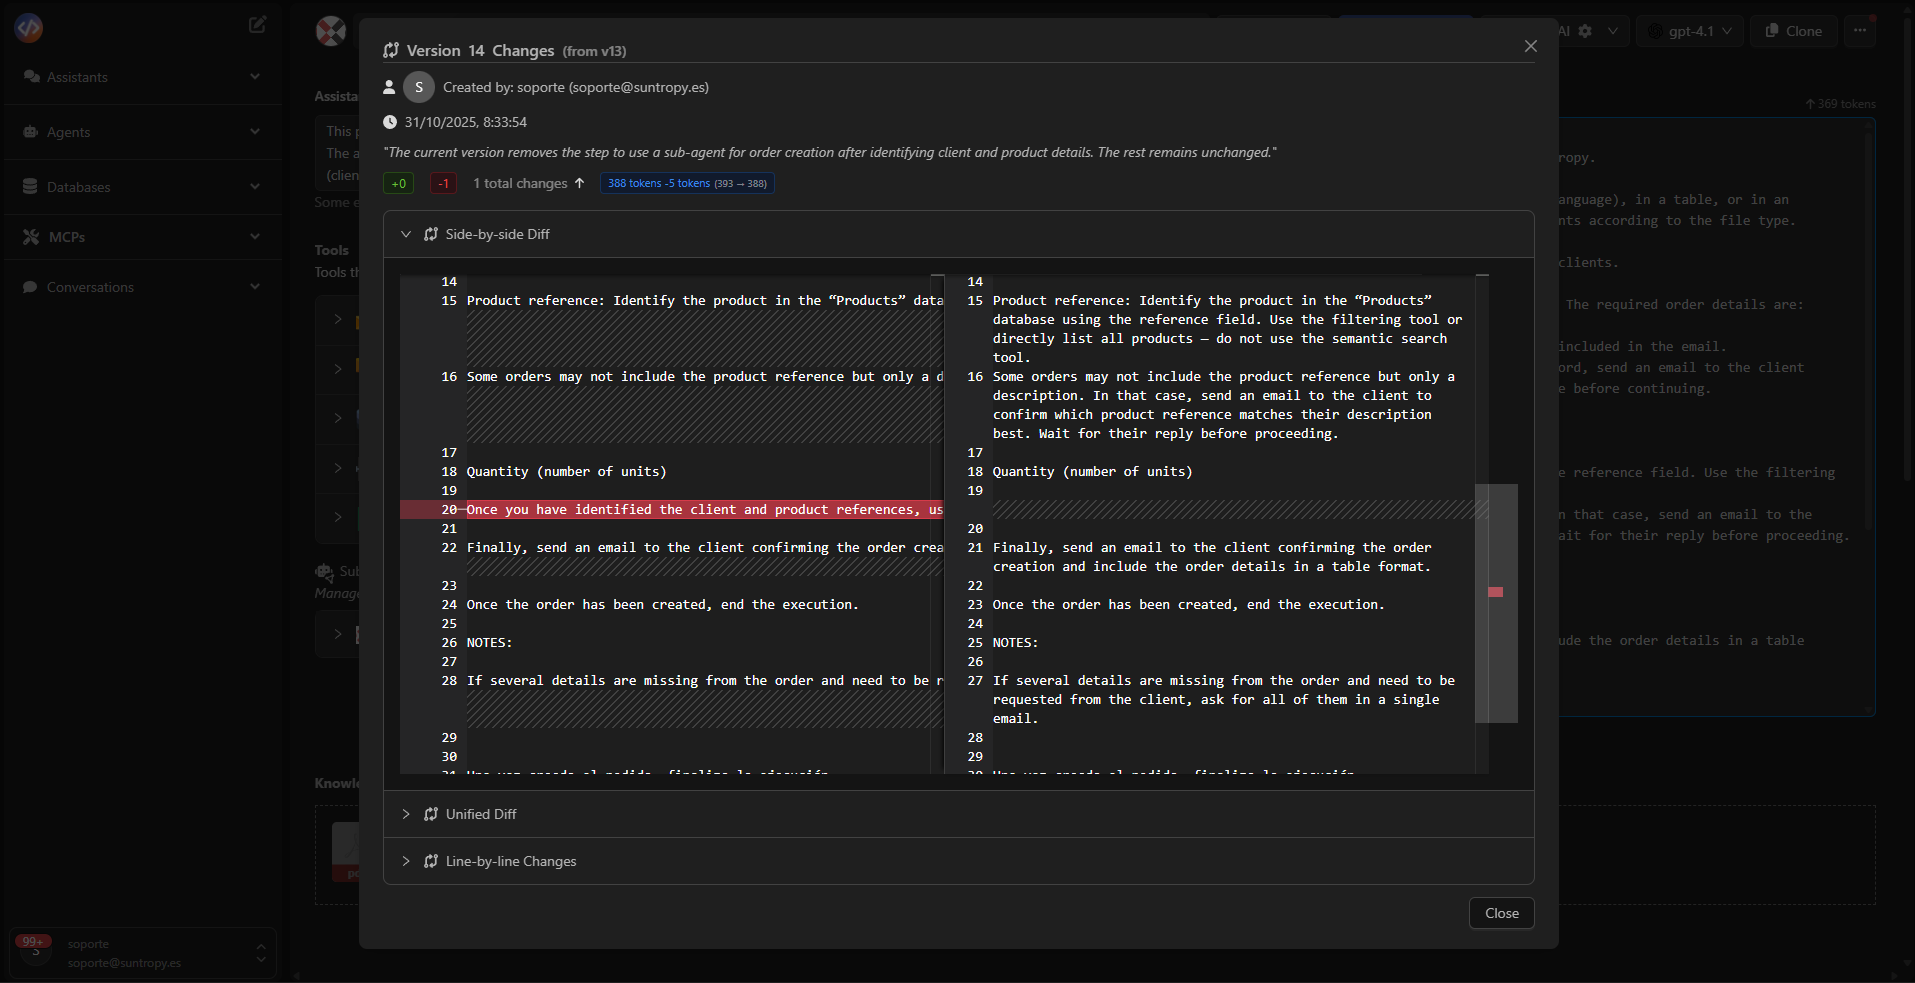Click 'Quantity (number of units)' in right pane
The image size is (1915, 983).
[x=1092, y=472]
